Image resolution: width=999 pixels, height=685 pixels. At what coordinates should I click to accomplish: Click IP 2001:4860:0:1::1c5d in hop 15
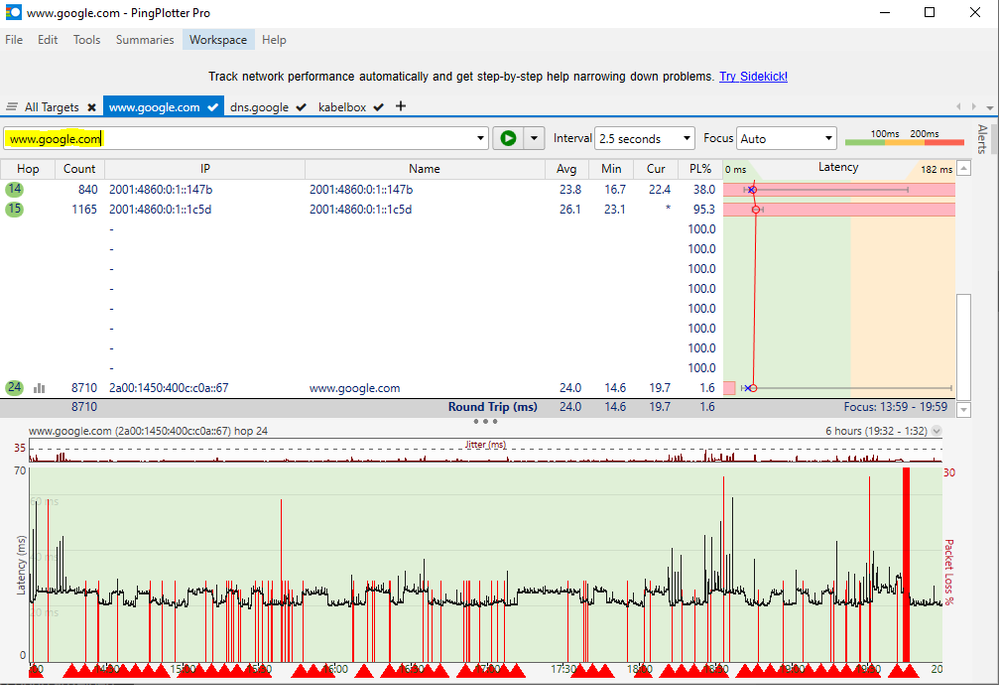pos(160,209)
